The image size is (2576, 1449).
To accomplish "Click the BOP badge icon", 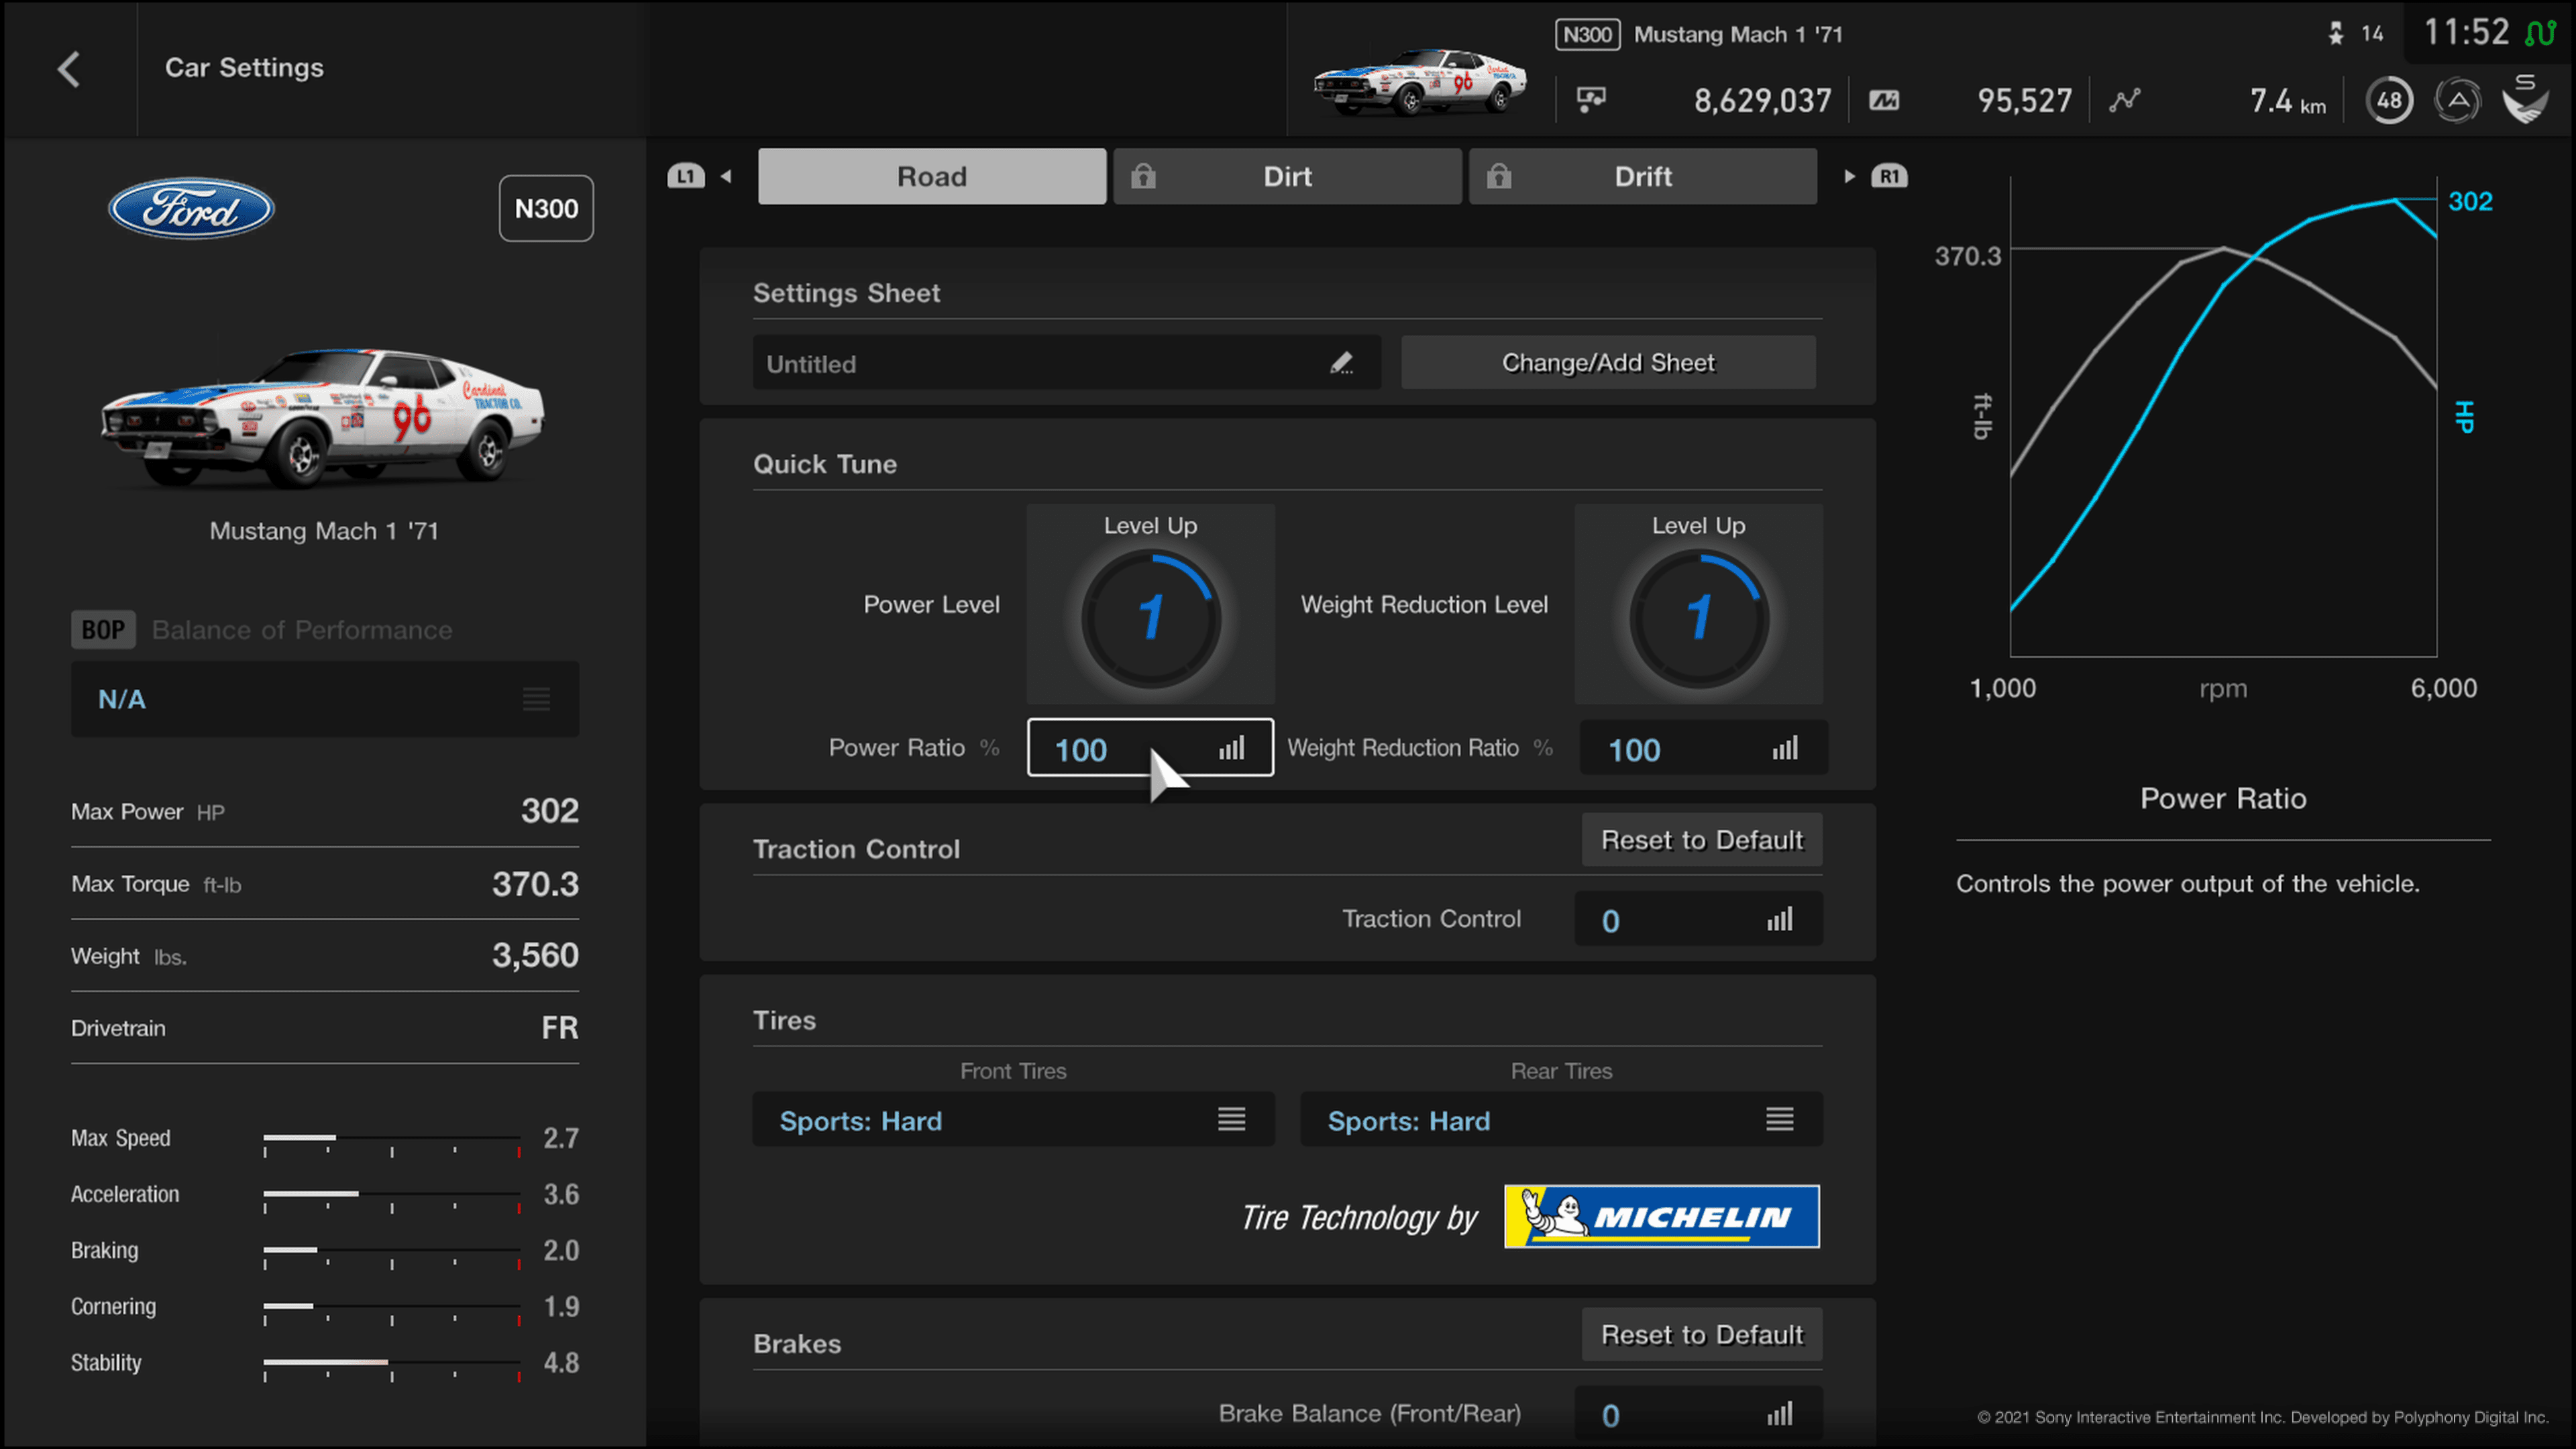I will [x=103, y=630].
